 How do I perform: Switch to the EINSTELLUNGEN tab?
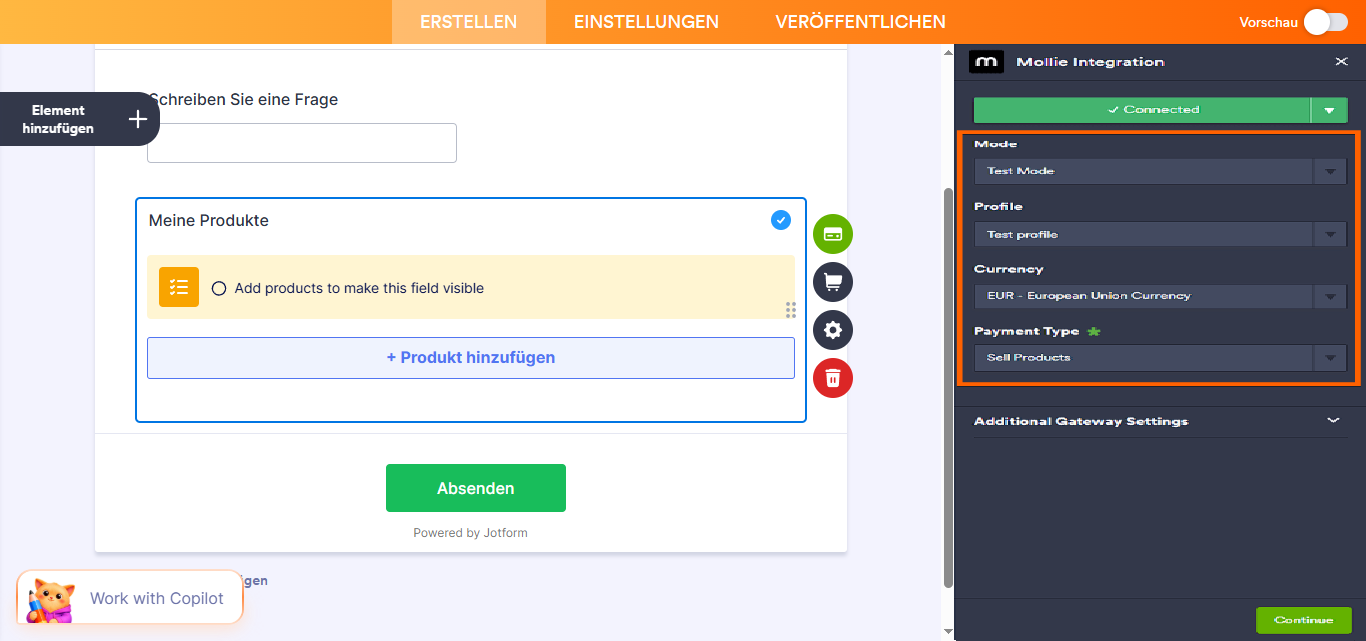(x=645, y=21)
